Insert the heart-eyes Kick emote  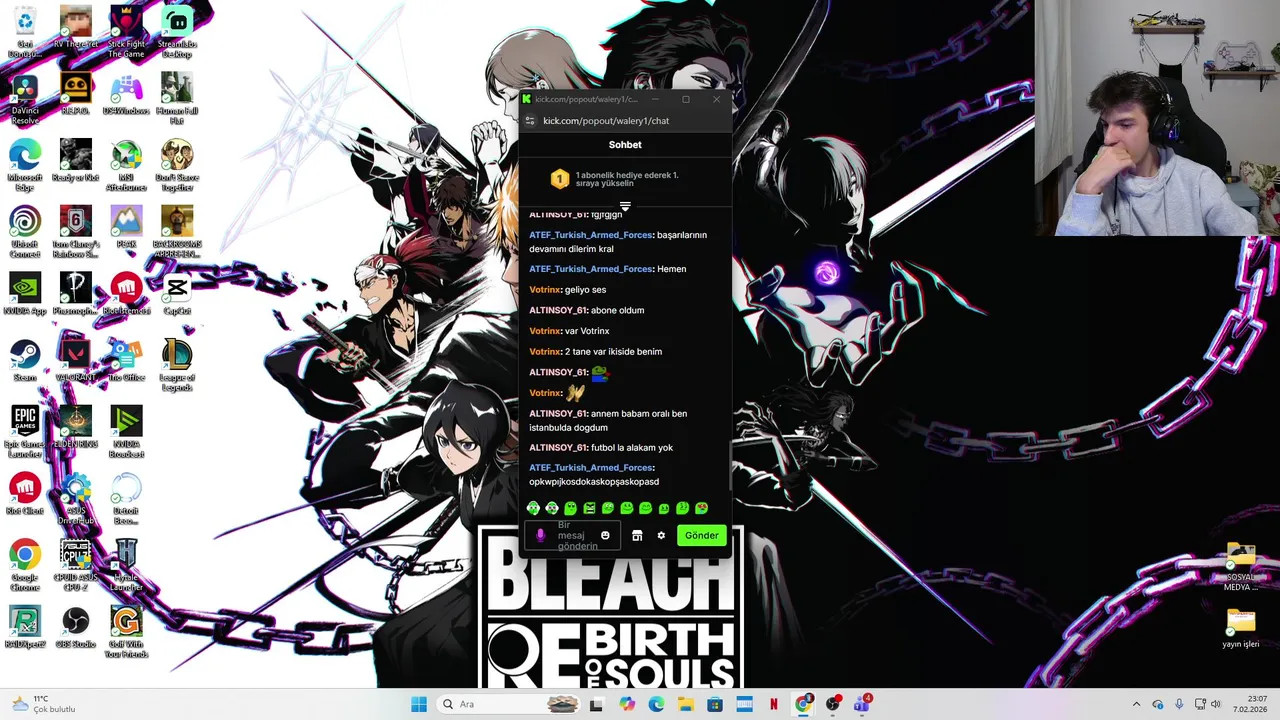(701, 508)
